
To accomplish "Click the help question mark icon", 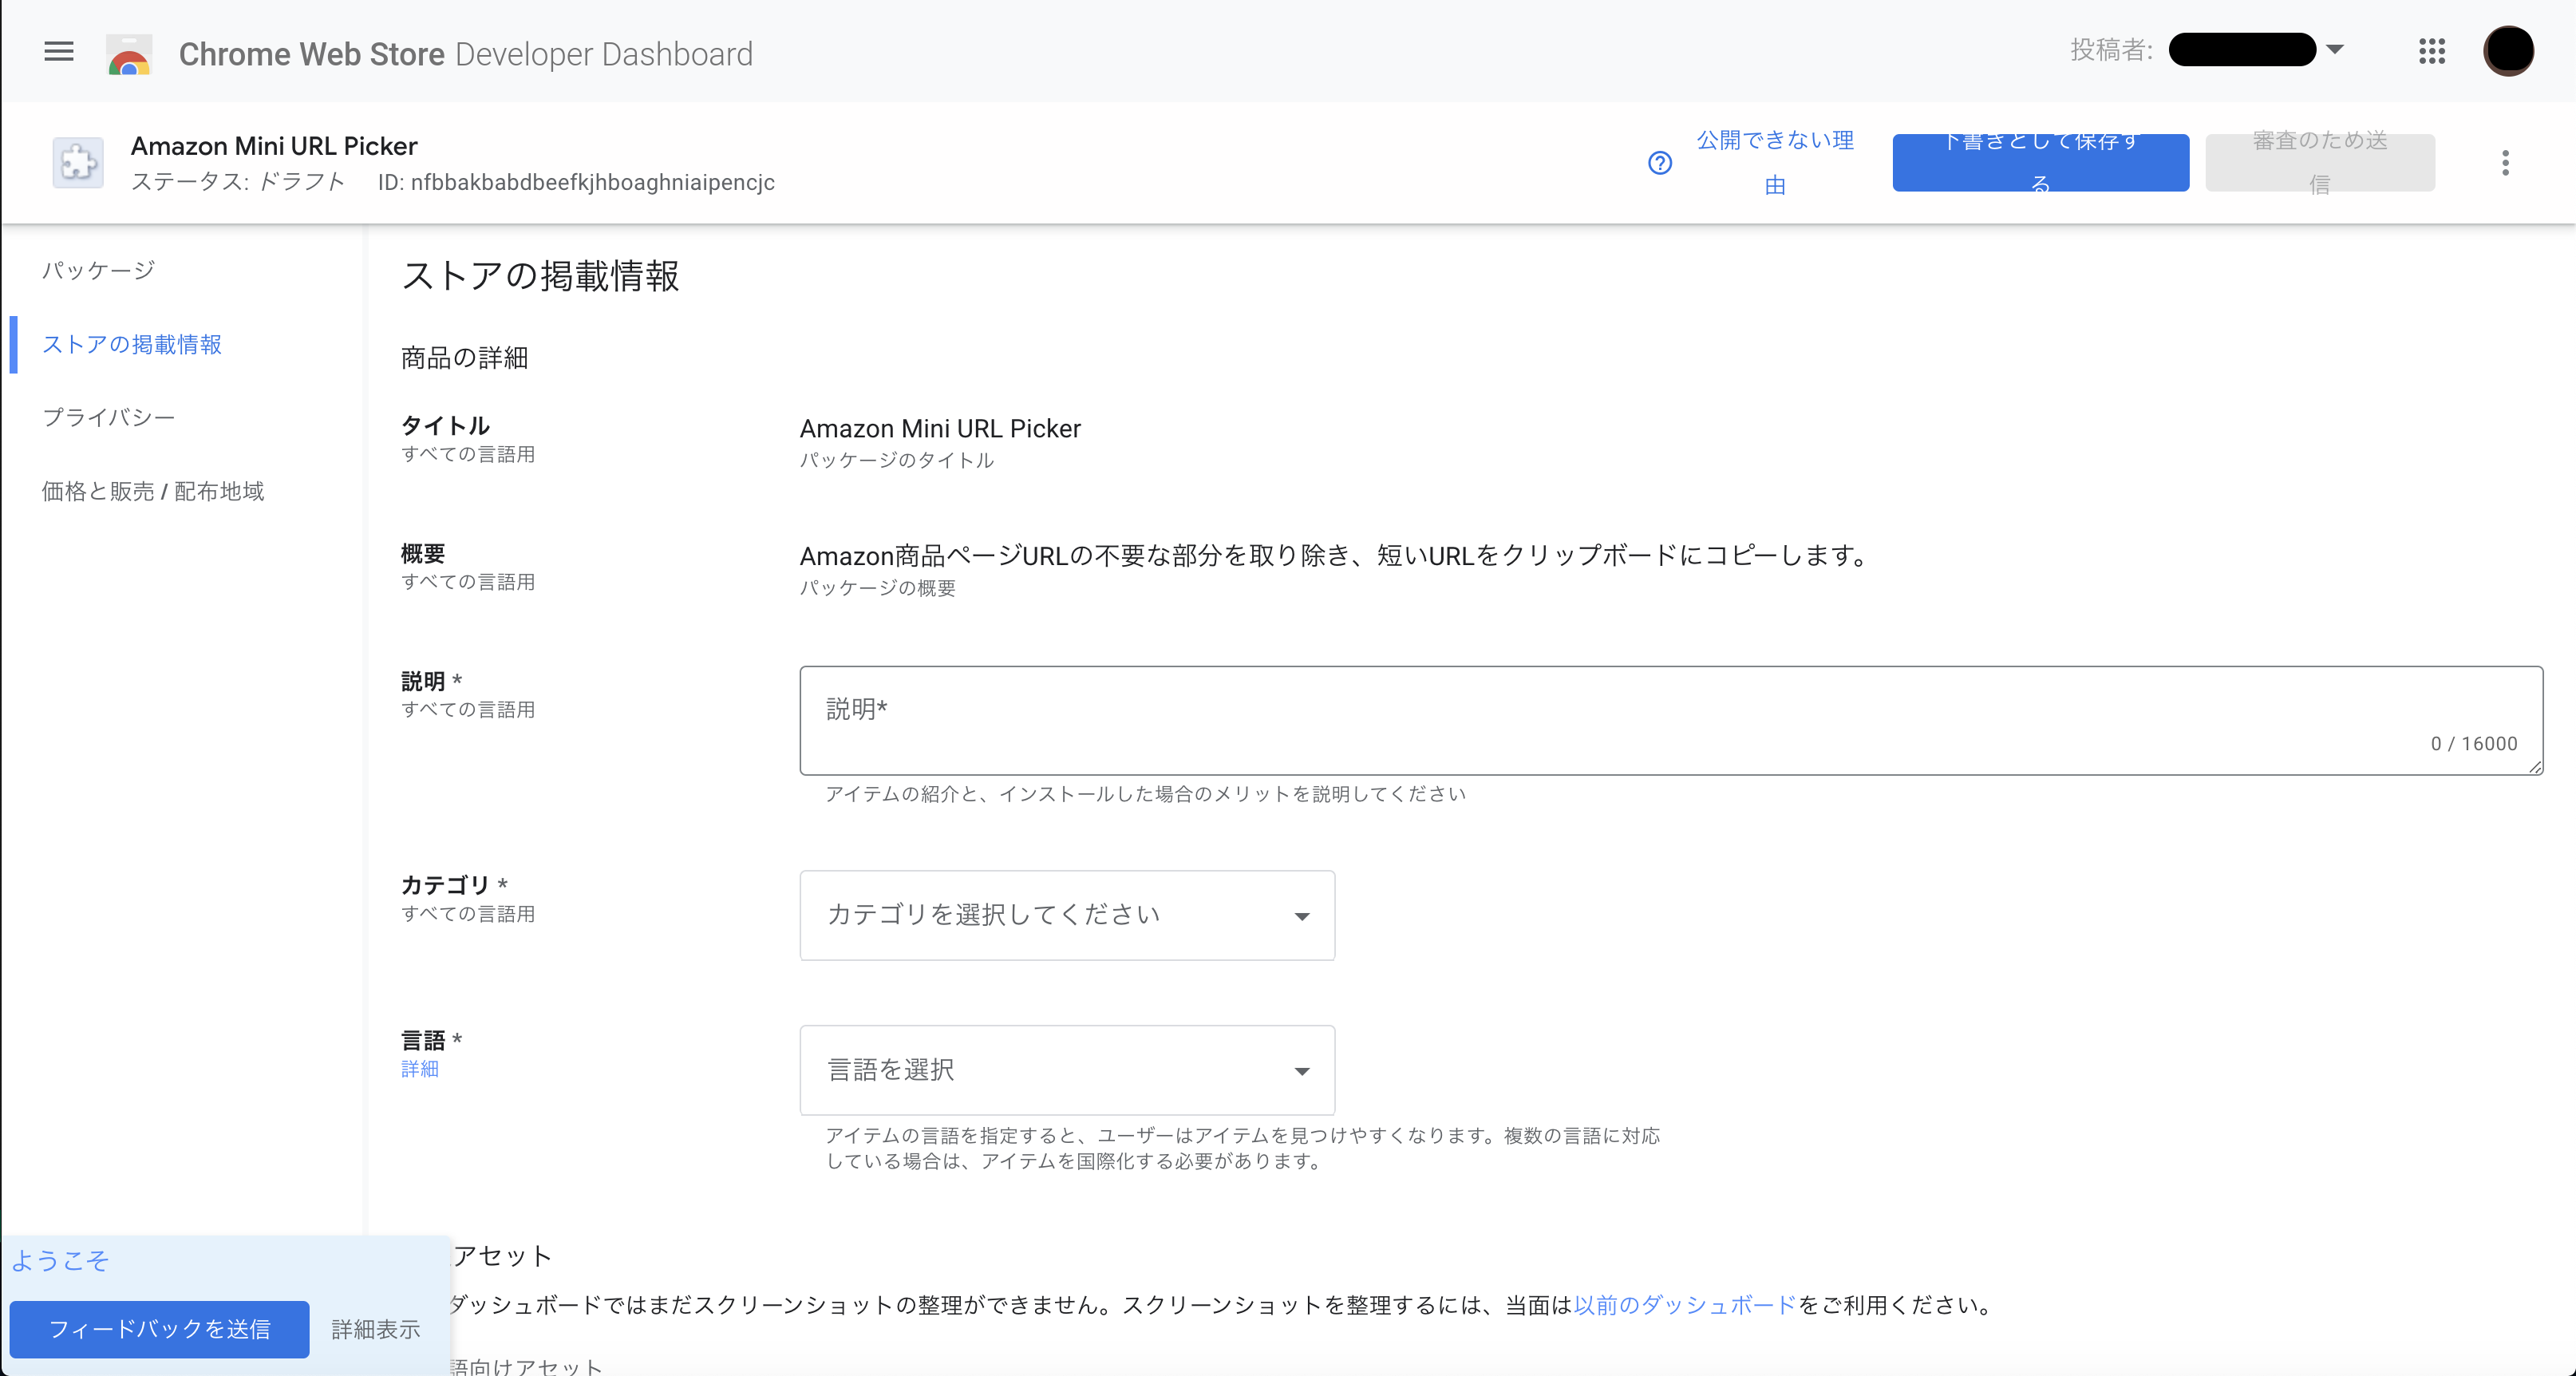I will pos(1660,163).
